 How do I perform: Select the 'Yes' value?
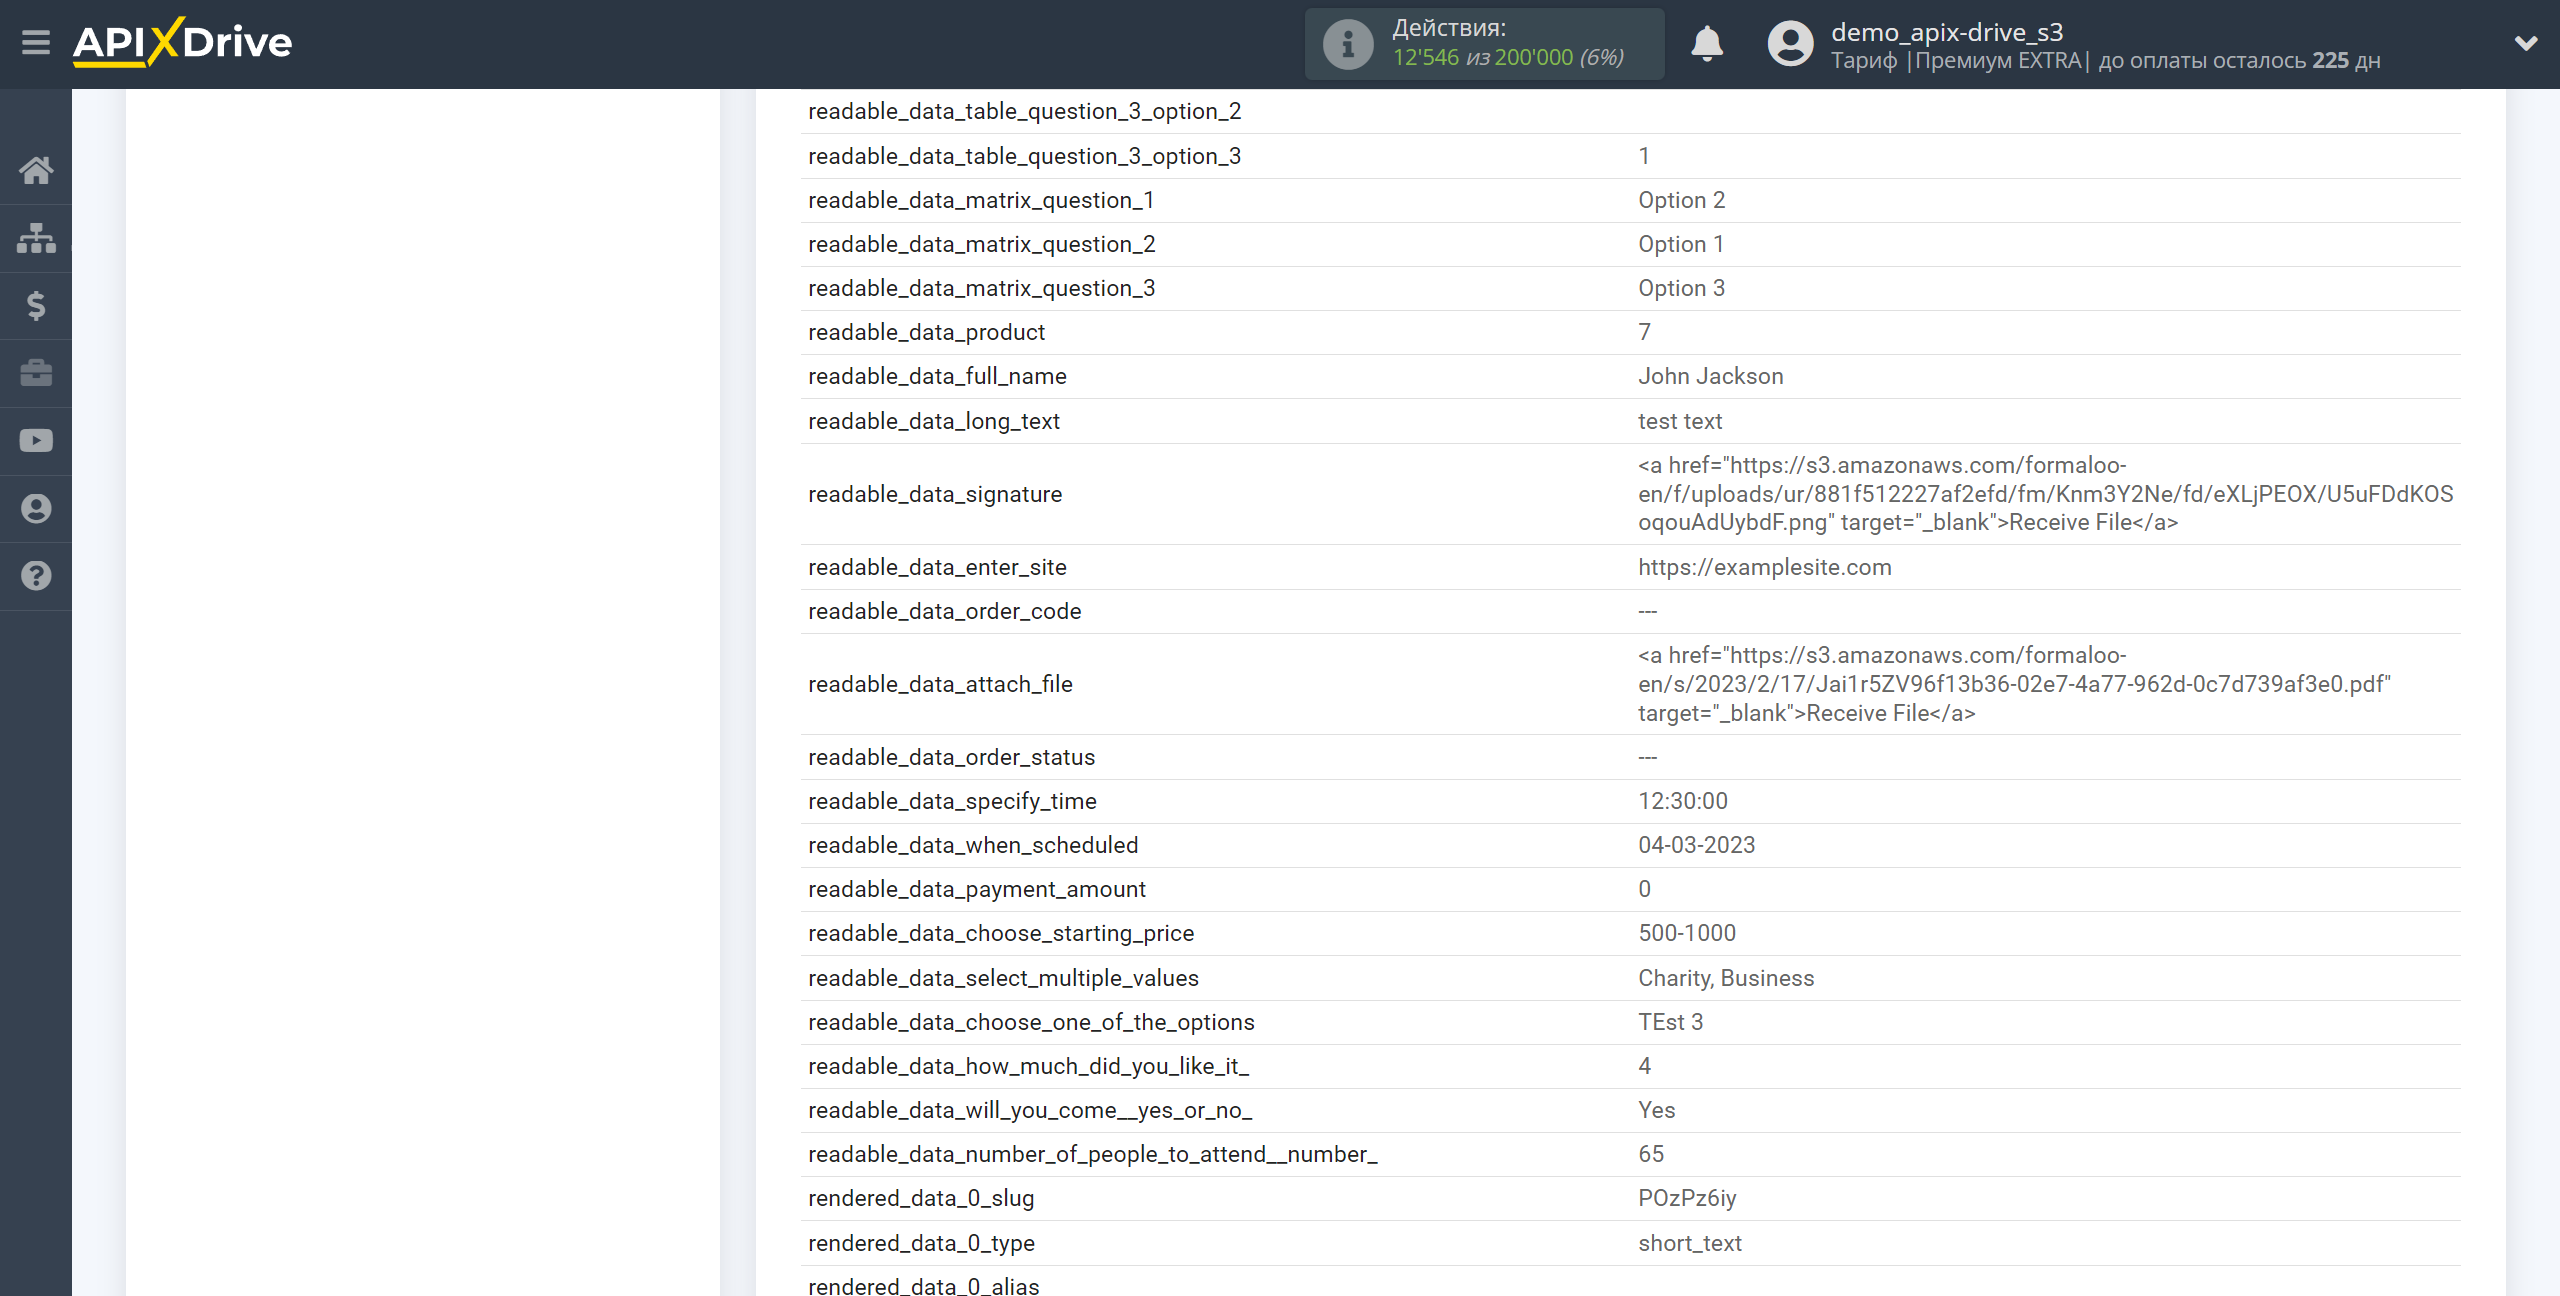1656,1110
